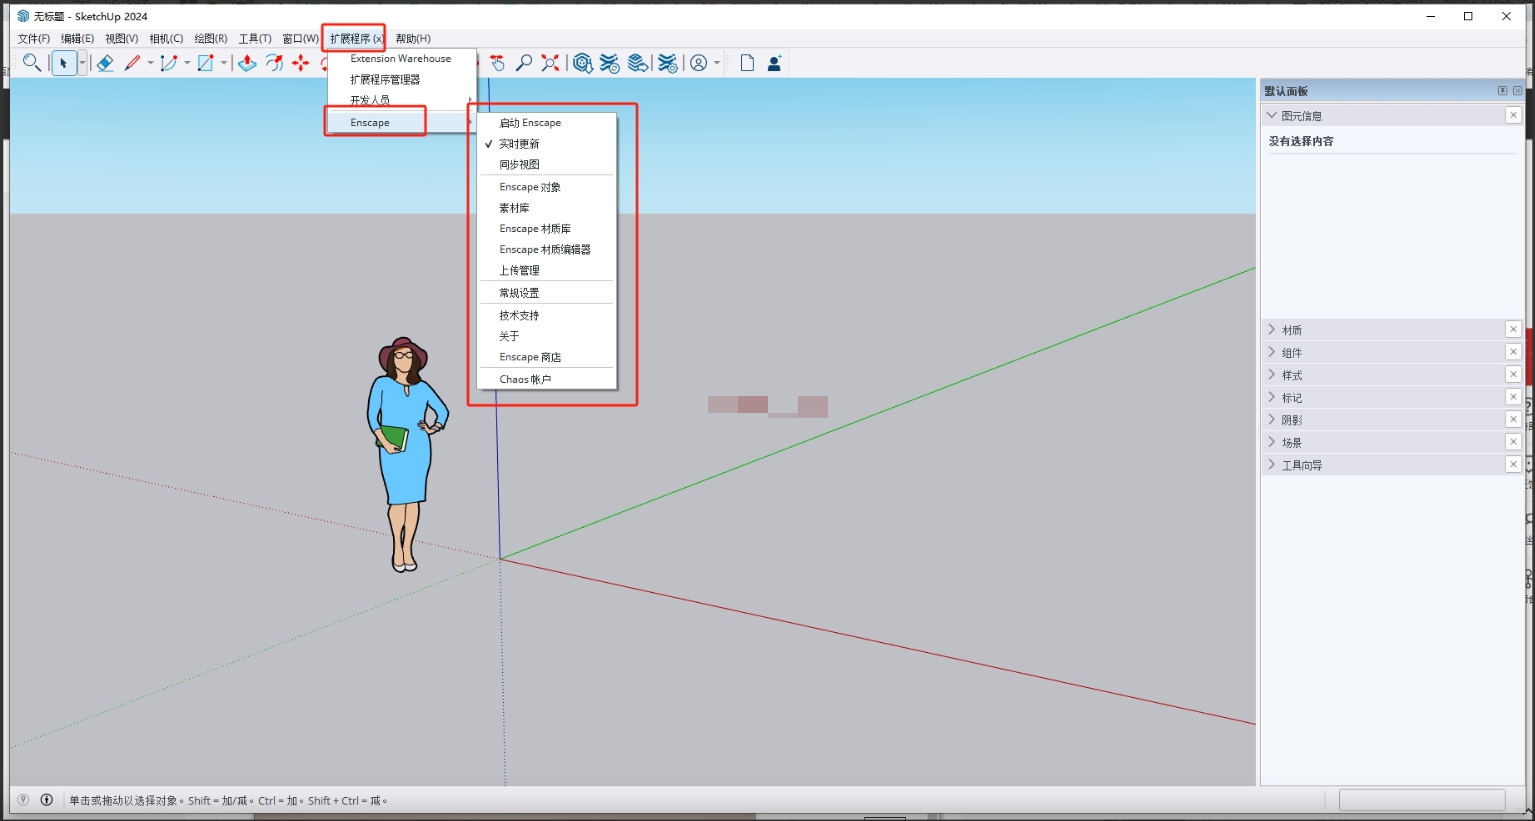Image resolution: width=1535 pixels, height=821 pixels.
Task: Expand the 样式 panel
Action: [1272, 375]
